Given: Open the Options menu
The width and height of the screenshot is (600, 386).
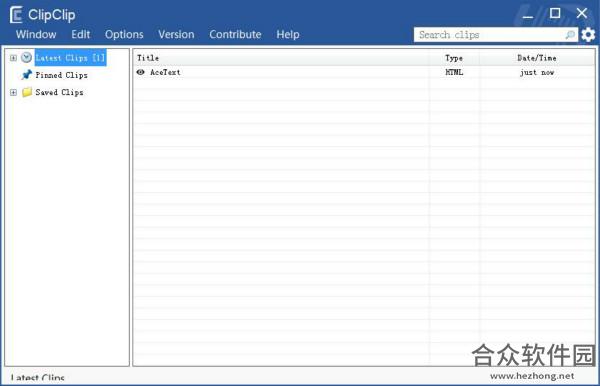Looking at the screenshot, I should (124, 34).
